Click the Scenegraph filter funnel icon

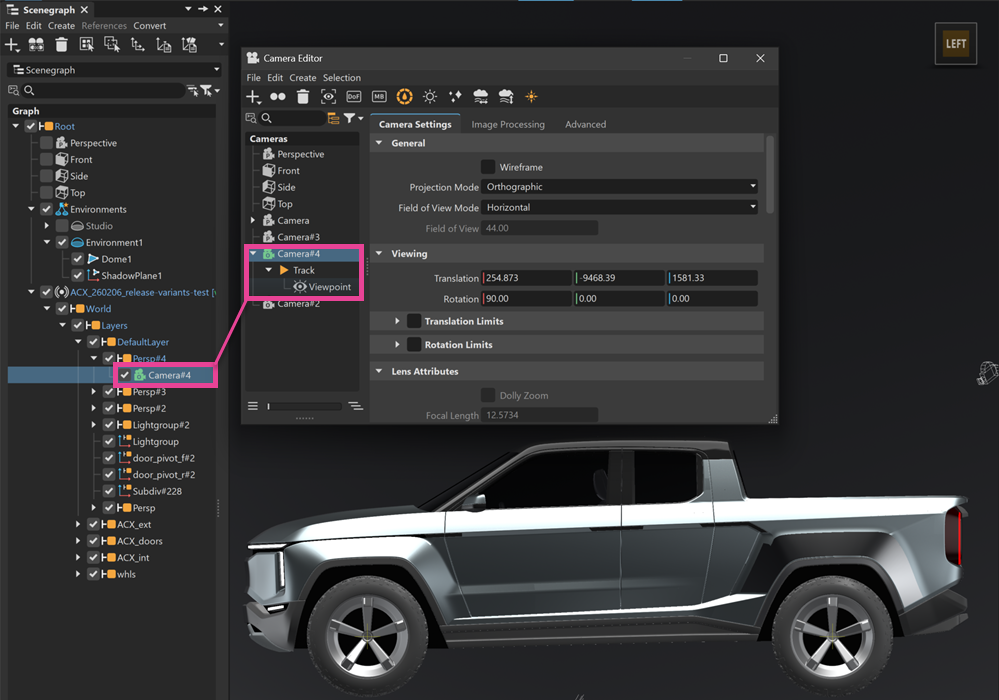(x=206, y=90)
